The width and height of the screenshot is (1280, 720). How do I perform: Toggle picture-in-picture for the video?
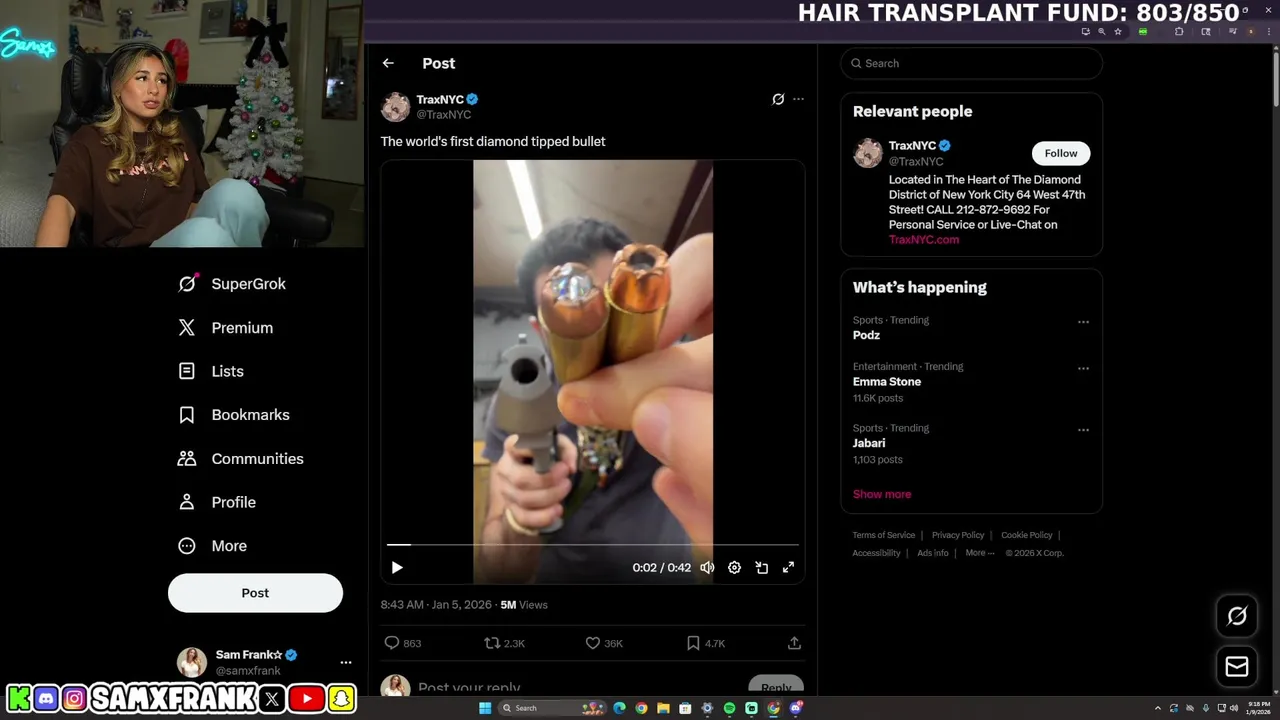click(x=761, y=567)
